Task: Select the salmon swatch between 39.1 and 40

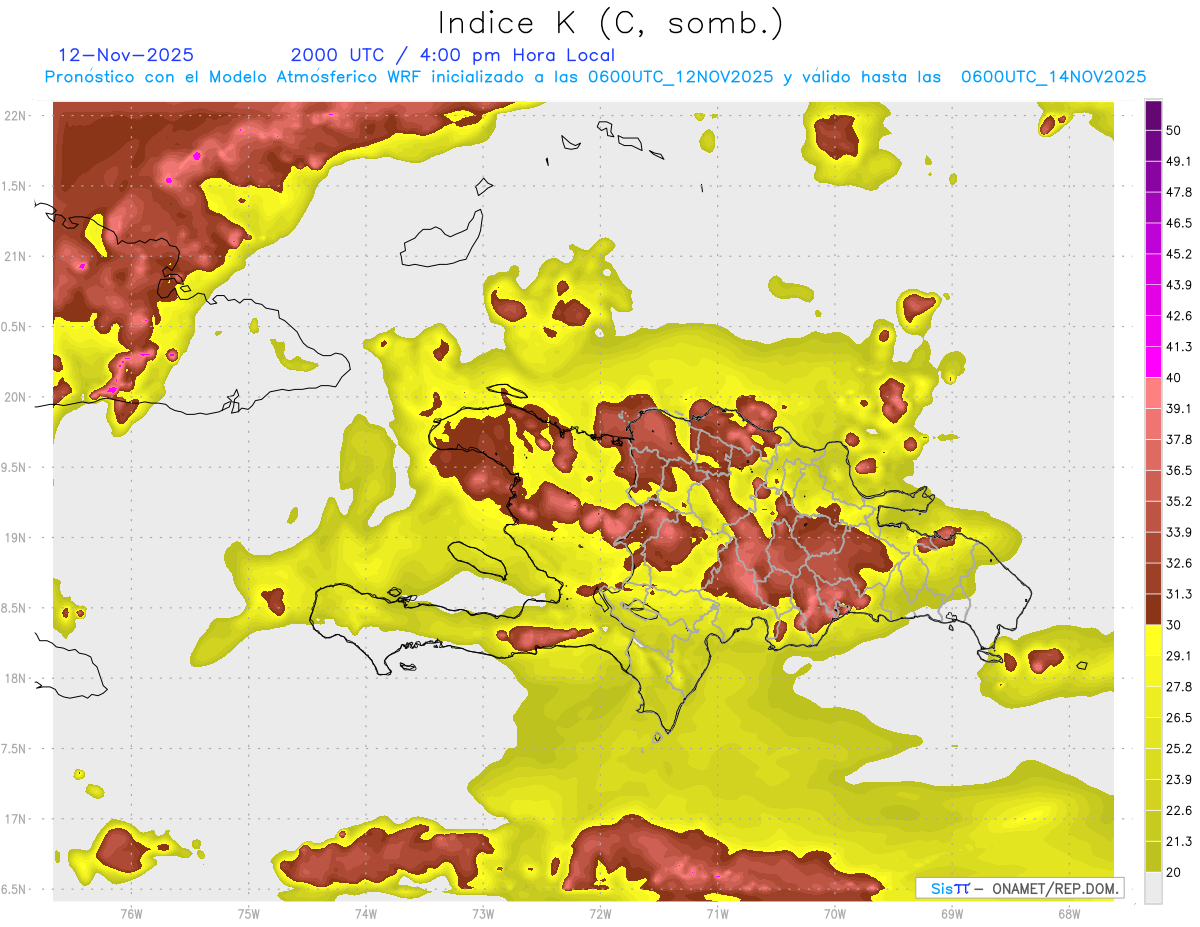Action: [x=1154, y=393]
